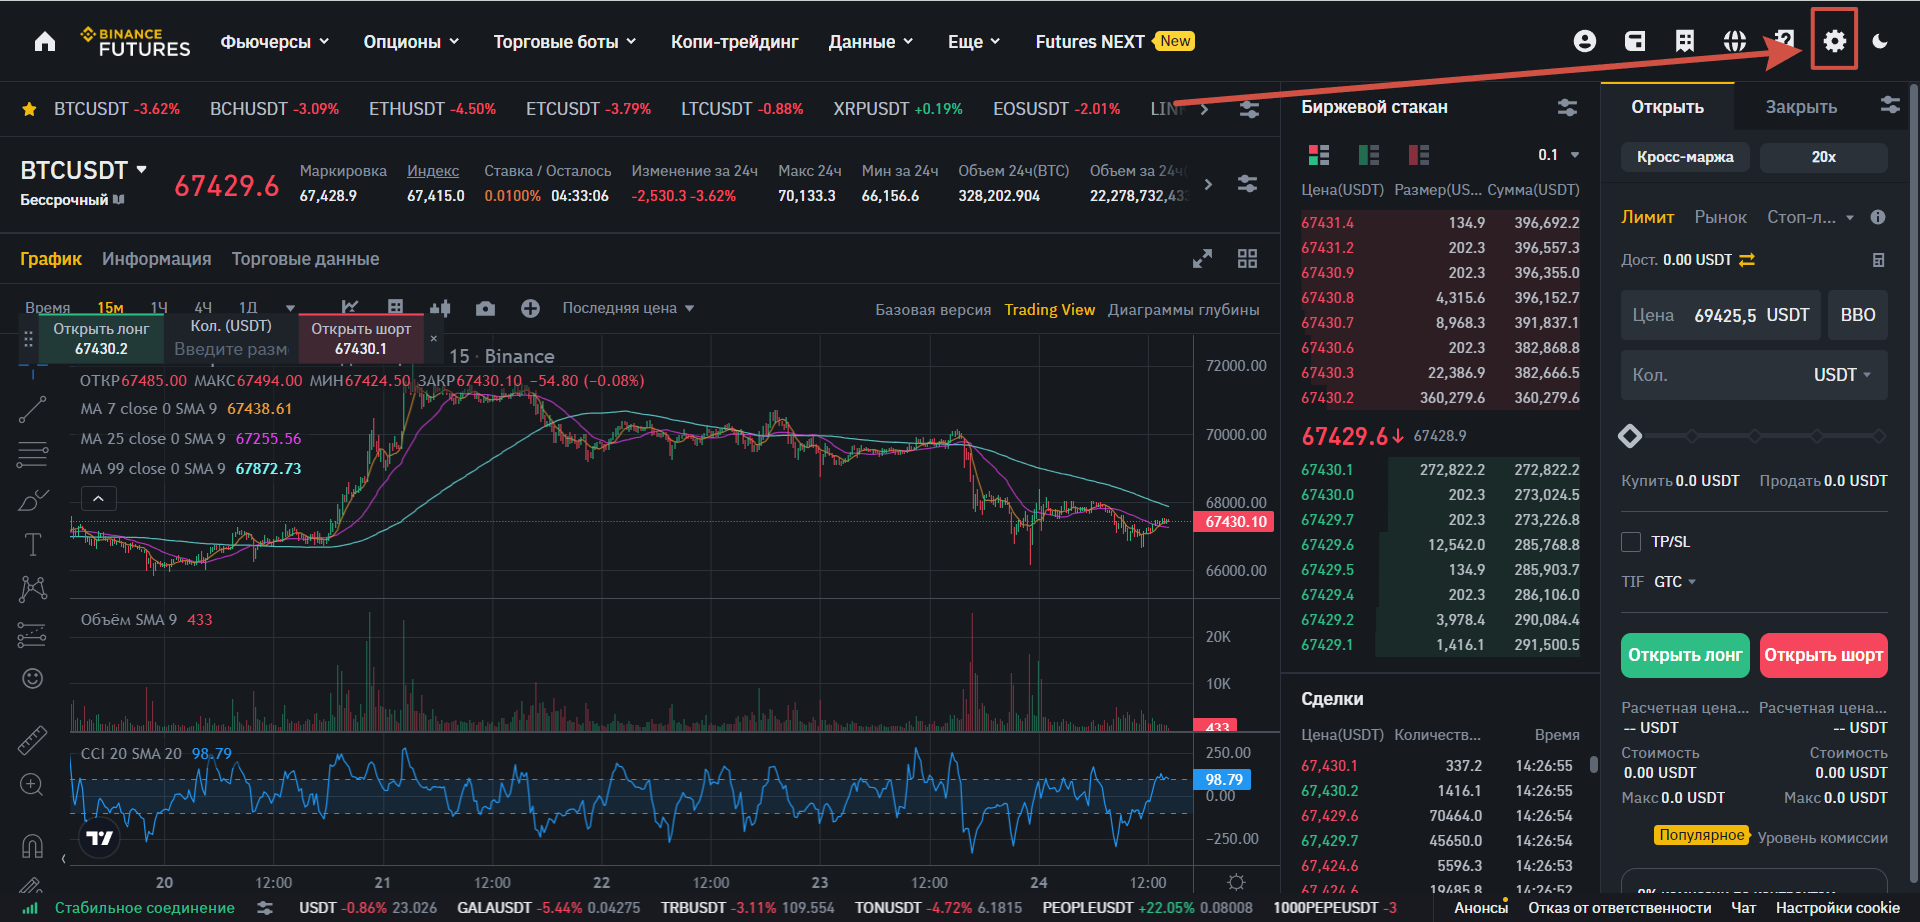The height and width of the screenshot is (922, 1920).
Task: Open the TIF GTC dropdown
Action: tap(1675, 582)
